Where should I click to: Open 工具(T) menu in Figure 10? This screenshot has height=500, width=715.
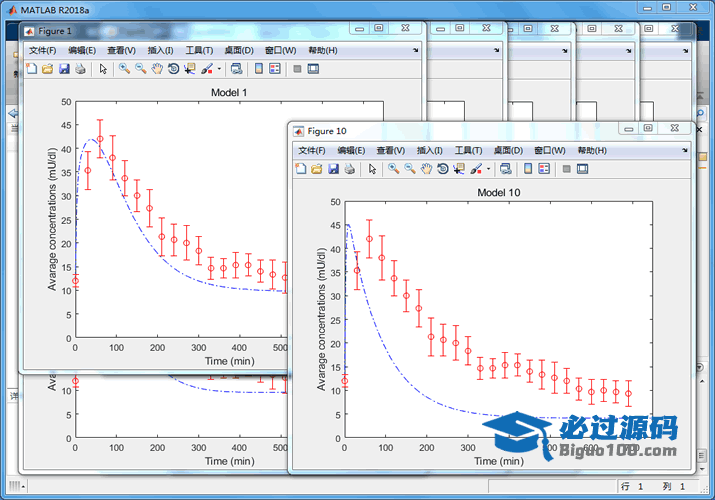468,151
